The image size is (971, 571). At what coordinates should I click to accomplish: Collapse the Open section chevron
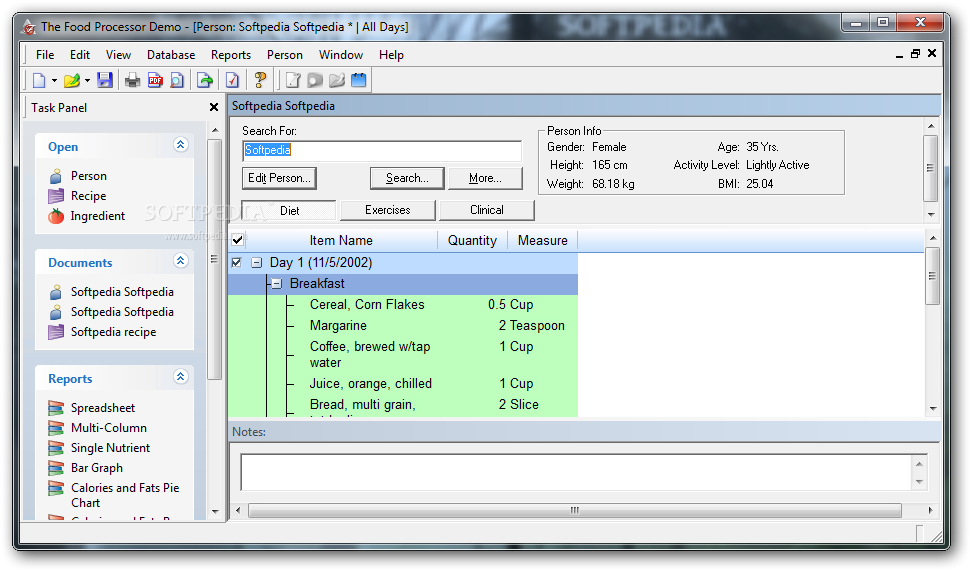pyautogui.click(x=180, y=145)
